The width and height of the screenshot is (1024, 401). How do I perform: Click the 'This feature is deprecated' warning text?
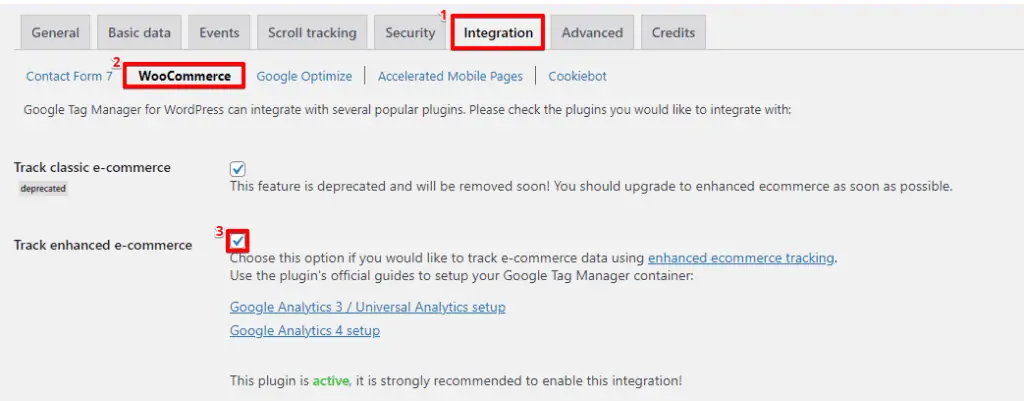[x=592, y=186]
